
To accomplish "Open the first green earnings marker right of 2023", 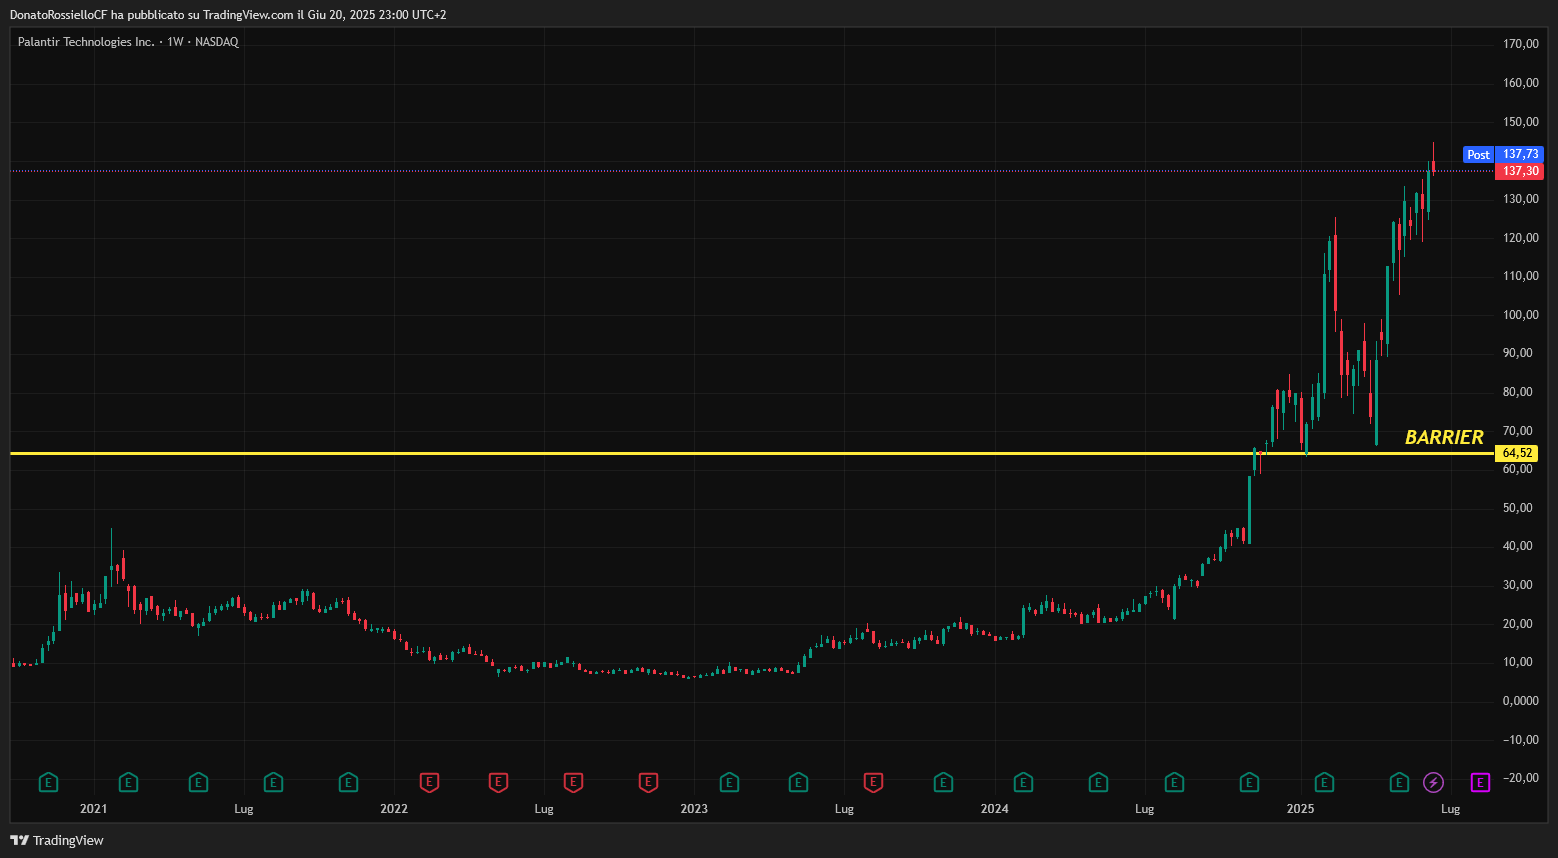I will point(729,782).
